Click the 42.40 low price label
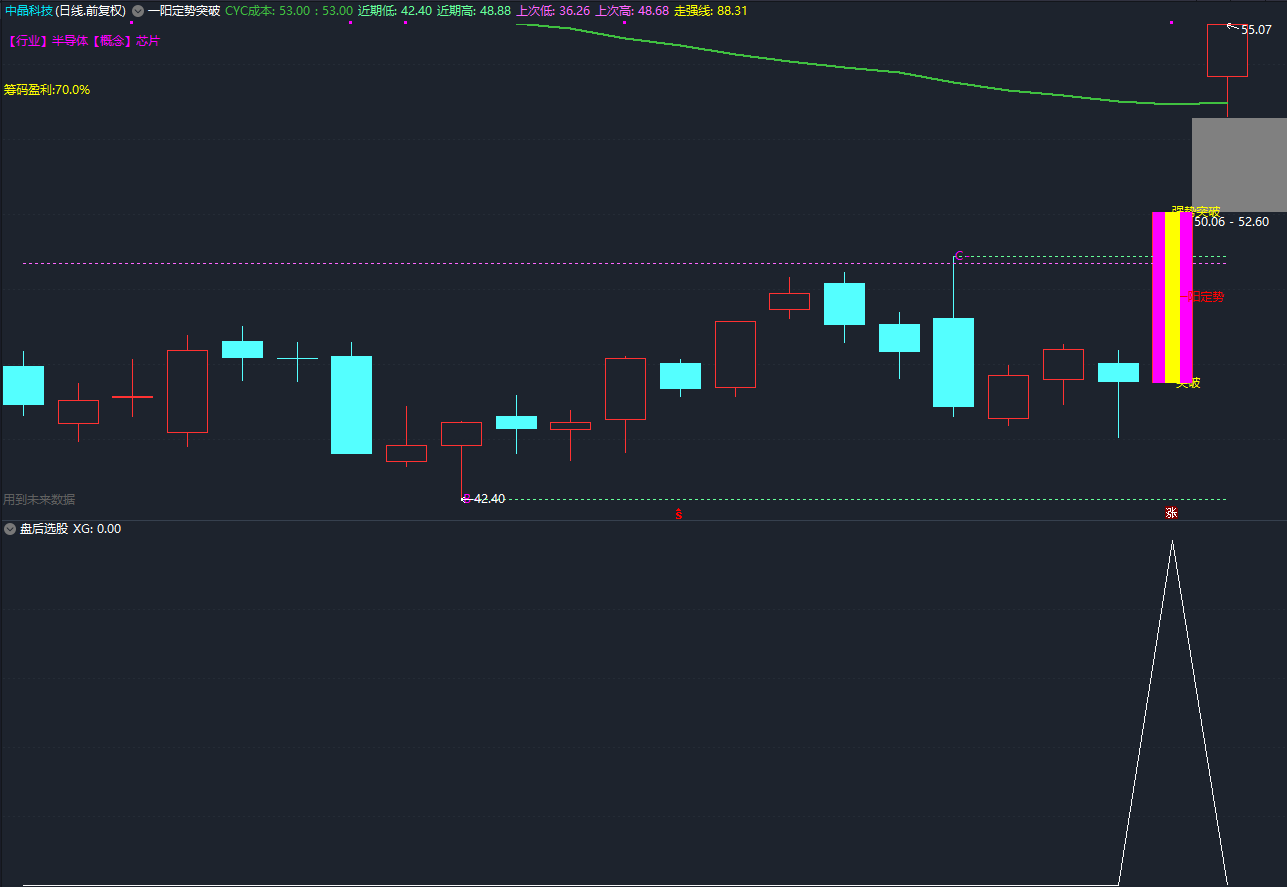Viewport: 1287px width, 887px height. pyautogui.click(x=490, y=498)
